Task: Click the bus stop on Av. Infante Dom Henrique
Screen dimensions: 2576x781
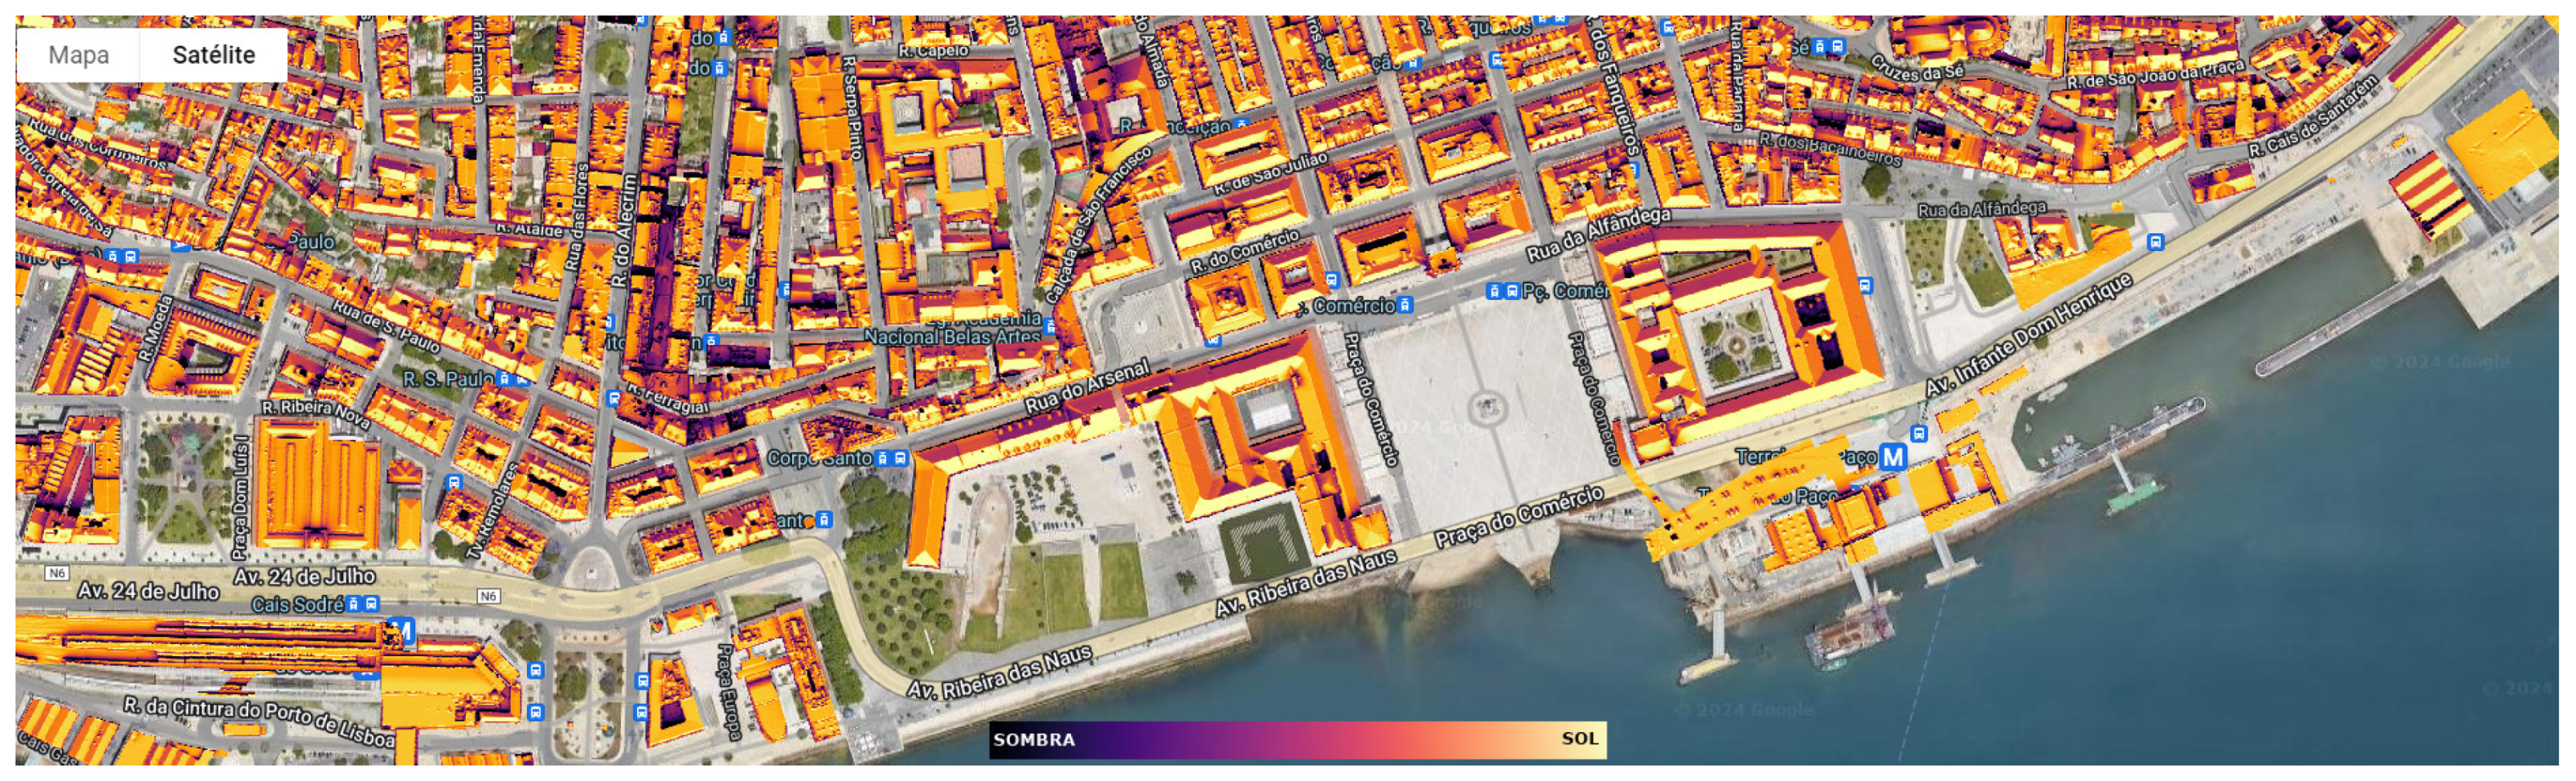Action: tap(2155, 242)
